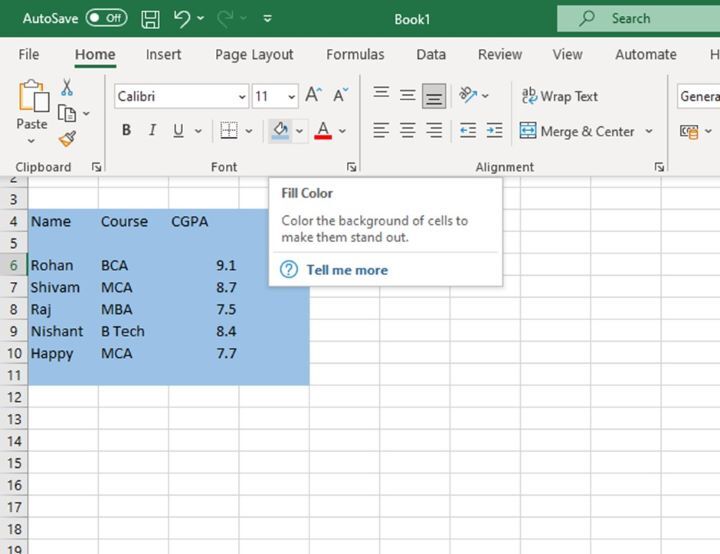Toggle the AutoSave switch
The height and width of the screenshot is (554, 720).
[106, 18]
